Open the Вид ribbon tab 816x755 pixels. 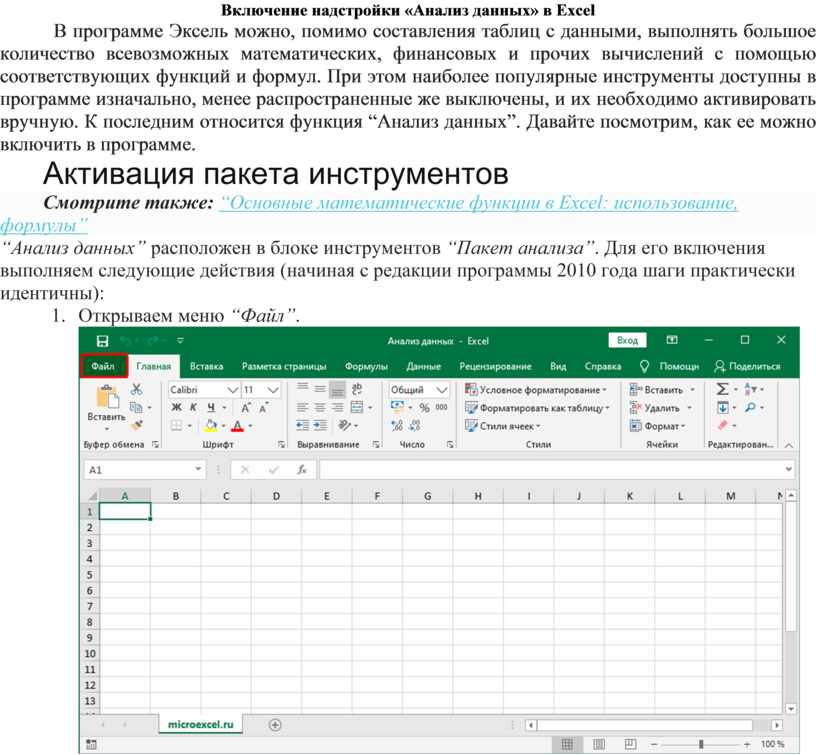pos(558,366)
